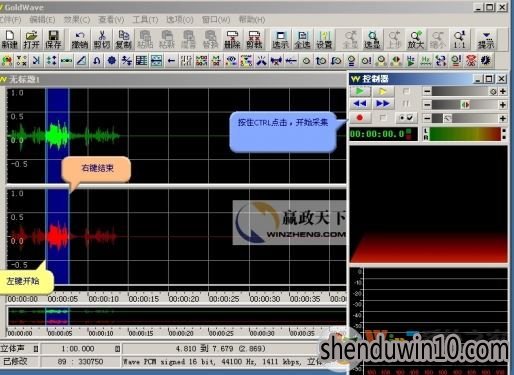Open a file with 打开 toolbar button
Viewport: 514px width, 375px height.
[31, 39]
